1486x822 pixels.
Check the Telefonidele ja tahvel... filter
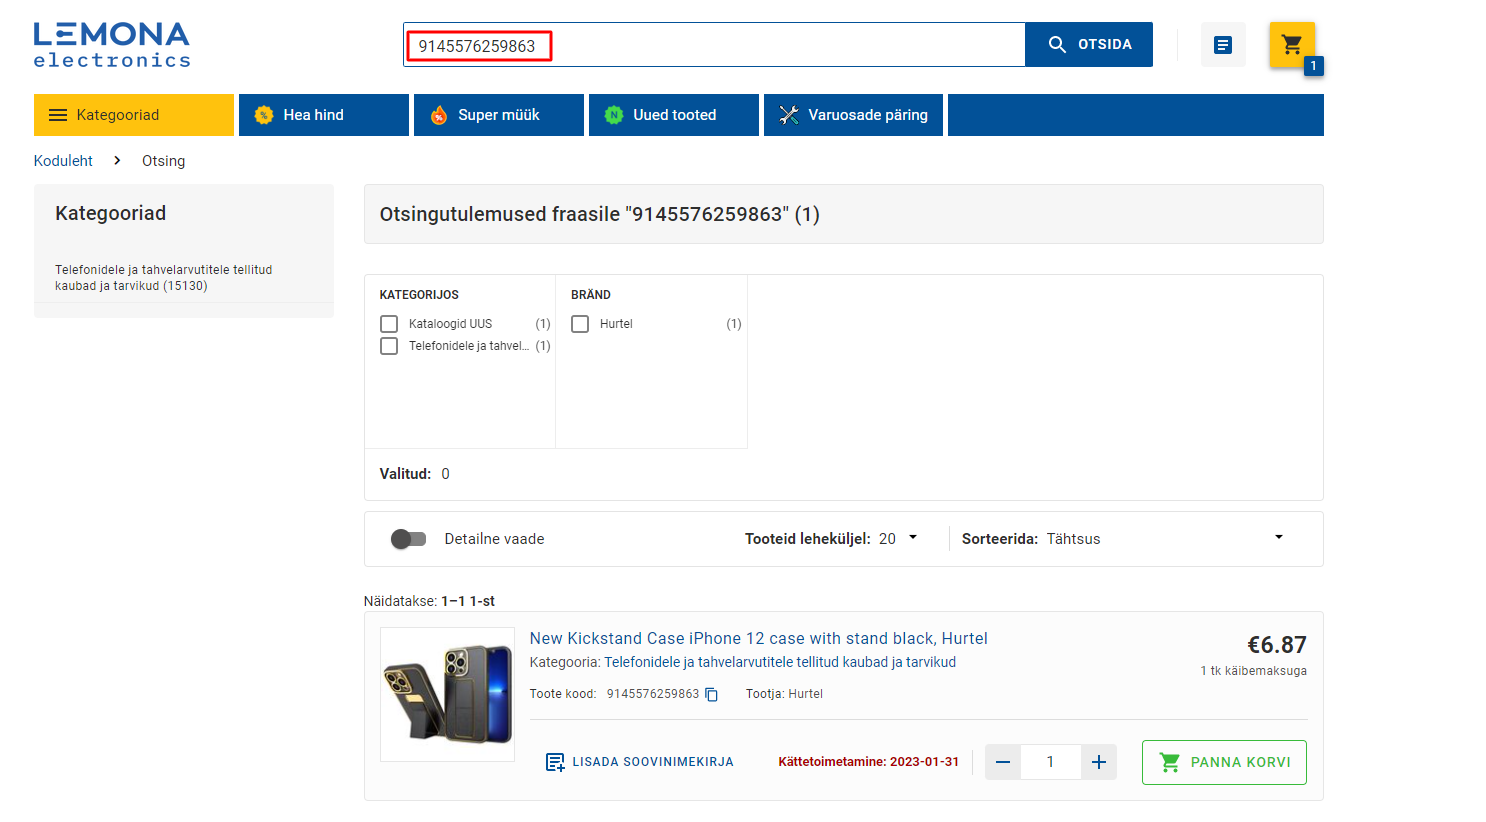[x=389, y=346]
